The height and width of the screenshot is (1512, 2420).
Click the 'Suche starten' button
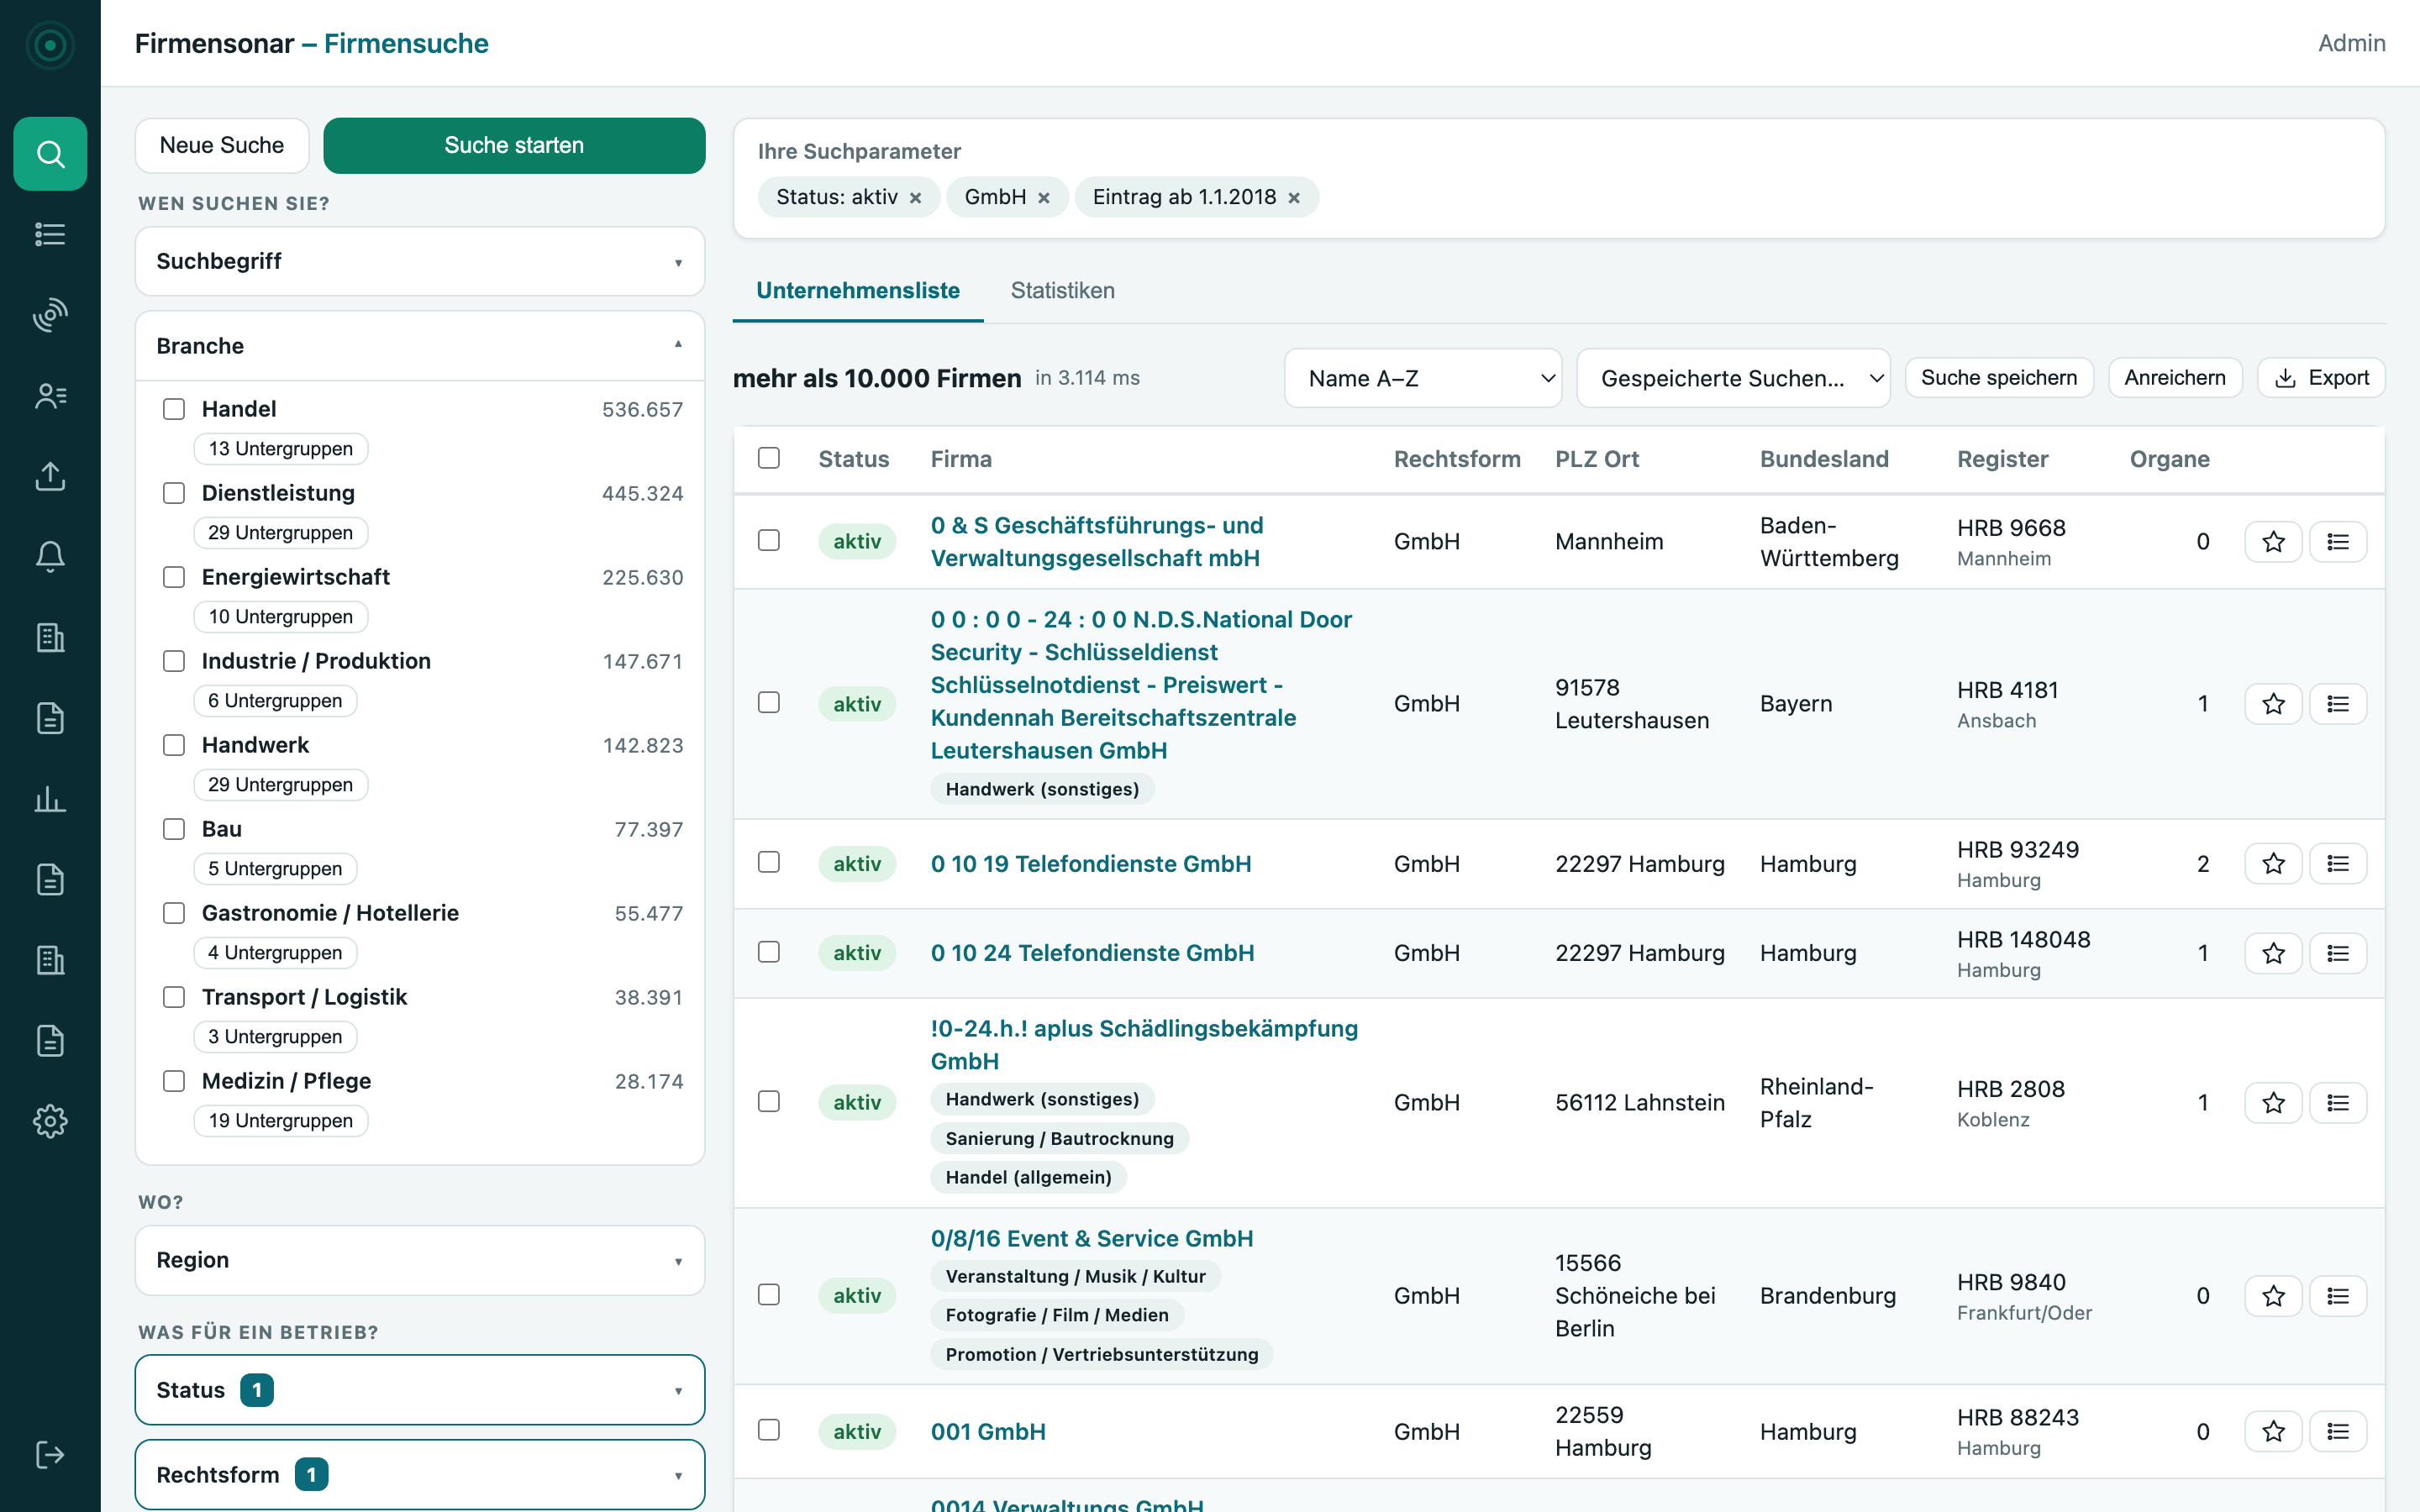[514, 145]
